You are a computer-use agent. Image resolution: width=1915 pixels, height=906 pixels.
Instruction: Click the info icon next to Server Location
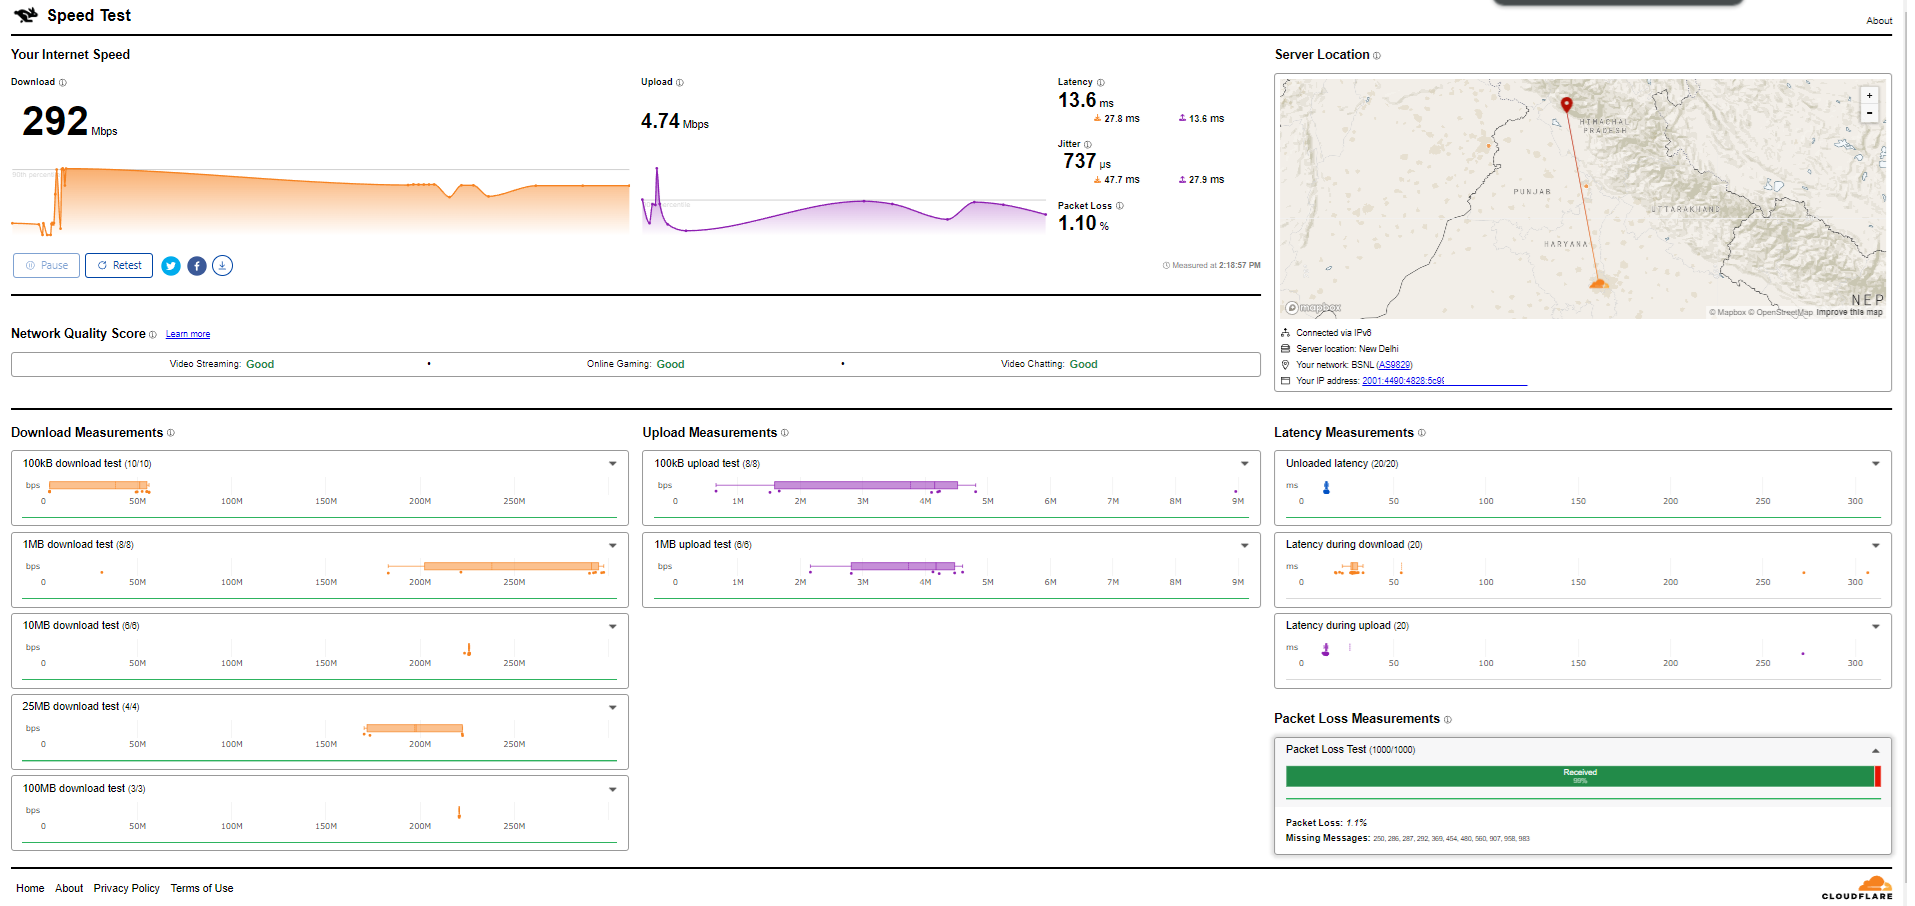tap(1377, 56)
